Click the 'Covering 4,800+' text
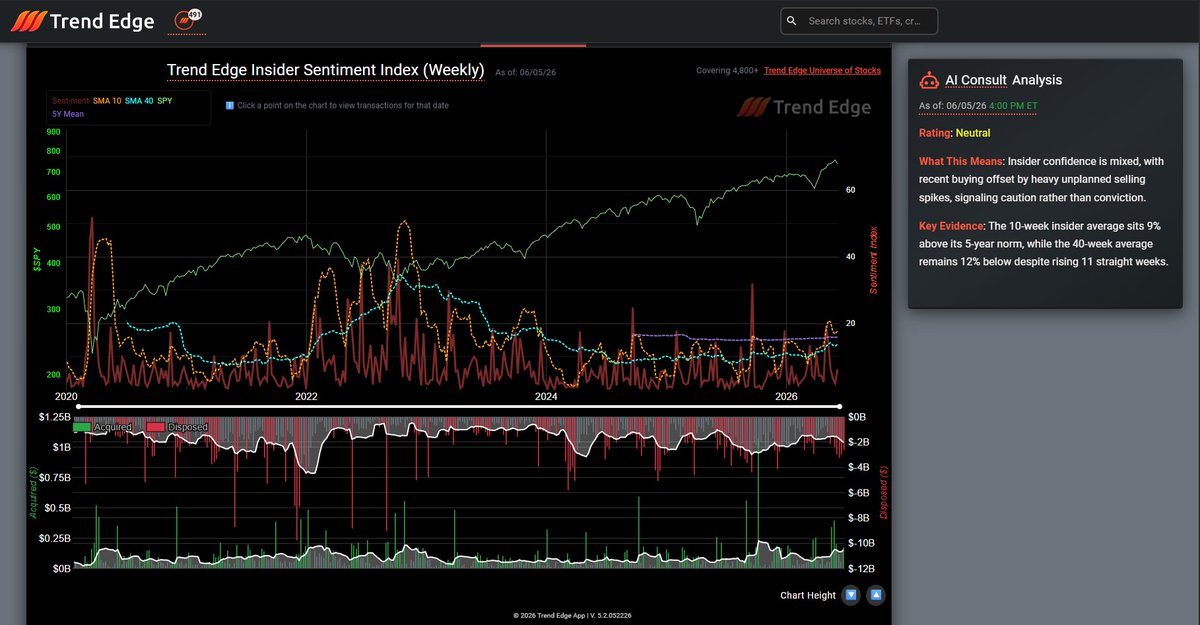The height and width of the screenshot is (625, 1200). point(727,71)
